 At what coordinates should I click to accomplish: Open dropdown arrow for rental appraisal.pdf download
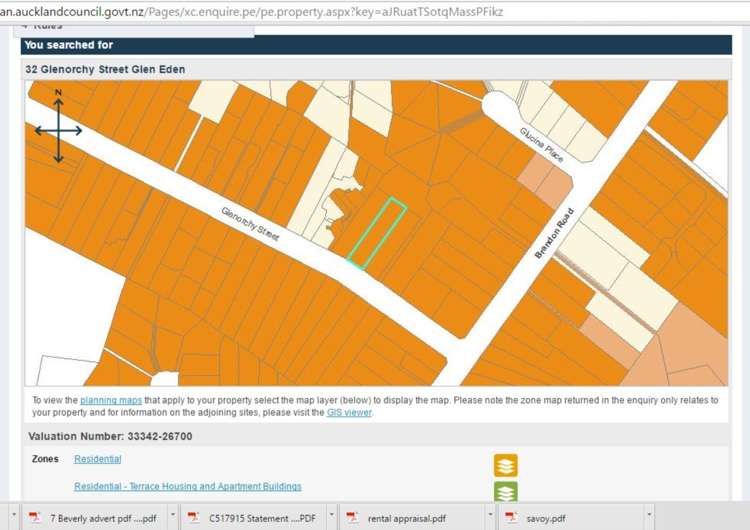click(x=490, y=517)
